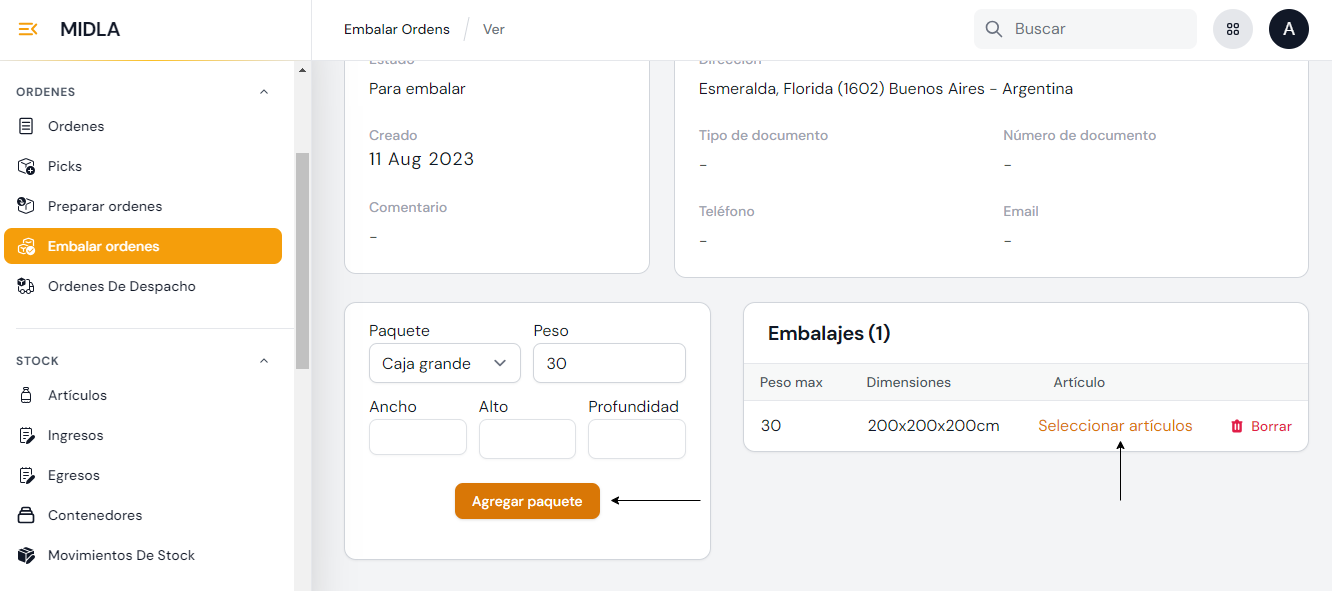Viewport: 1332px width, 591px height.
Task: Go to Movimientos De Stock
Action: [x=121, y=555]
